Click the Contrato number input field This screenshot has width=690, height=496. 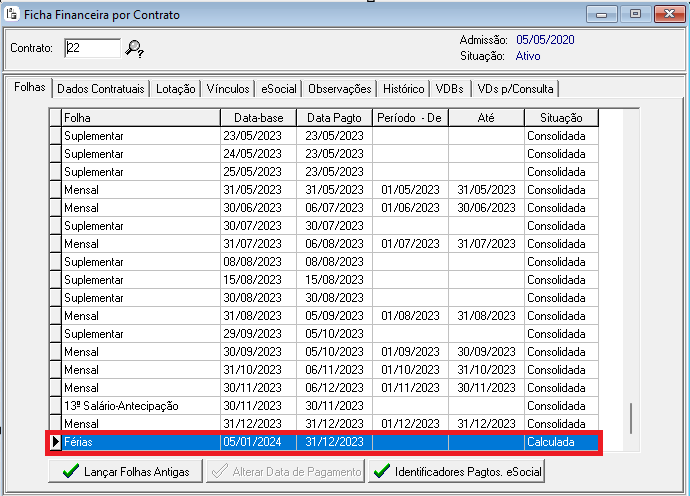point(92,48)
